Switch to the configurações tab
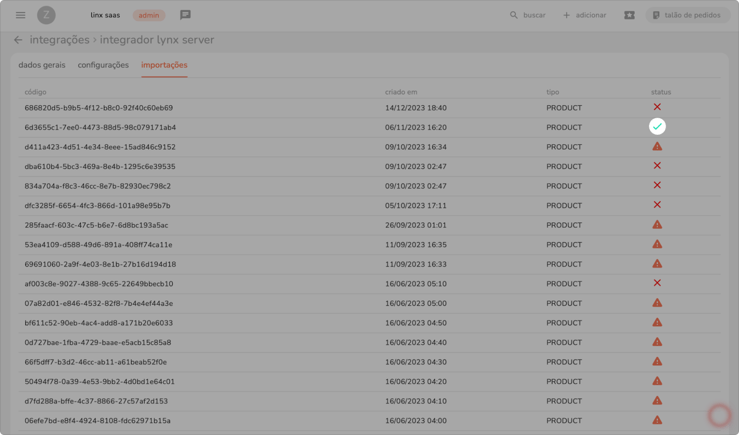The image size is (739, 435). [103, 65]
